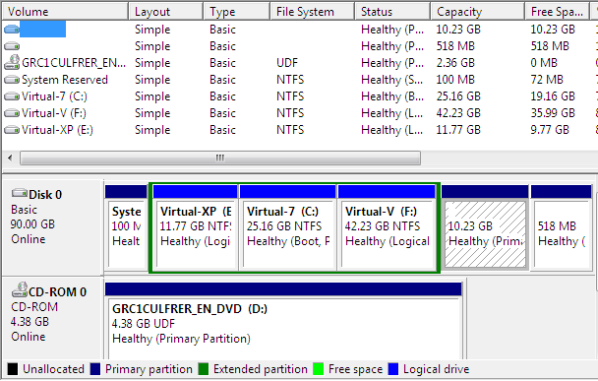598x381 pixels.
Task: Select the System Reserved partition block on Disk 0
Action: [x=126, y=228]
